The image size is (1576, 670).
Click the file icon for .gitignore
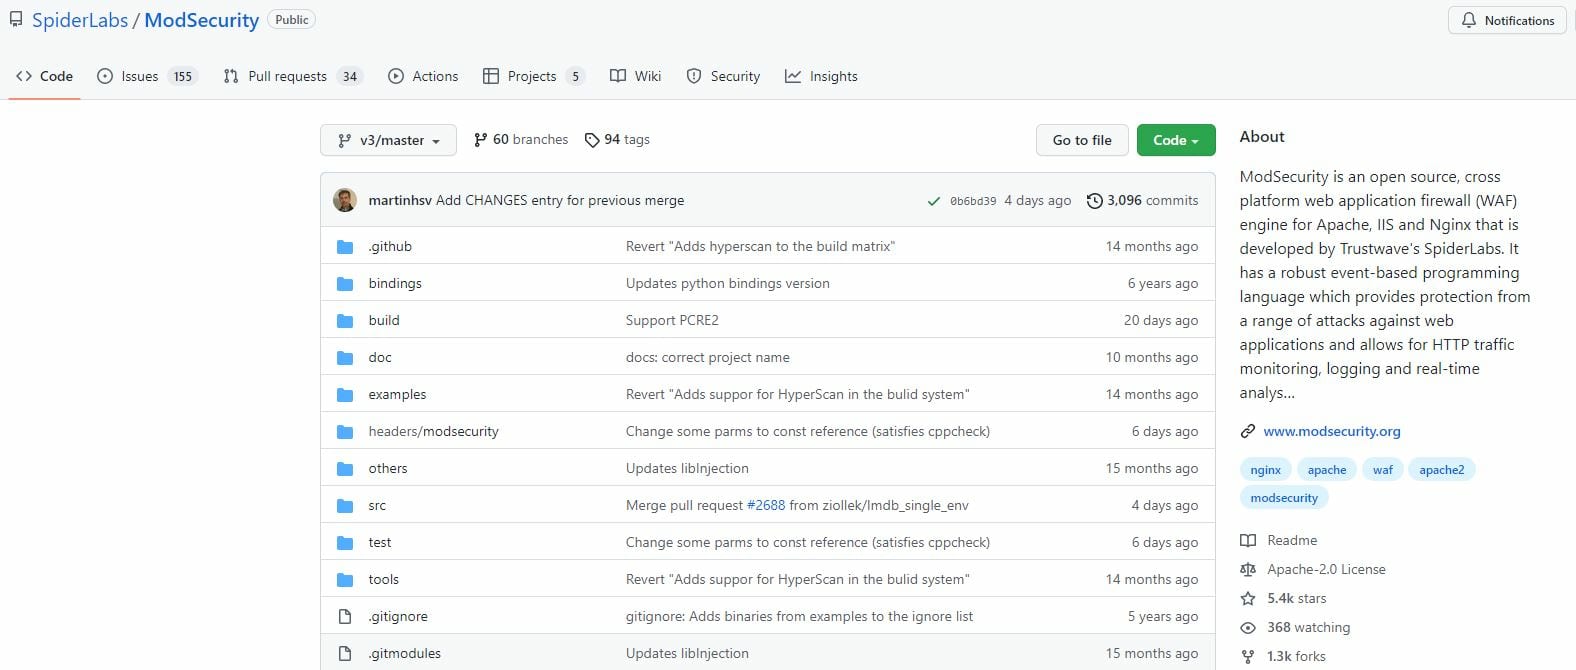[x=345, y=617]
